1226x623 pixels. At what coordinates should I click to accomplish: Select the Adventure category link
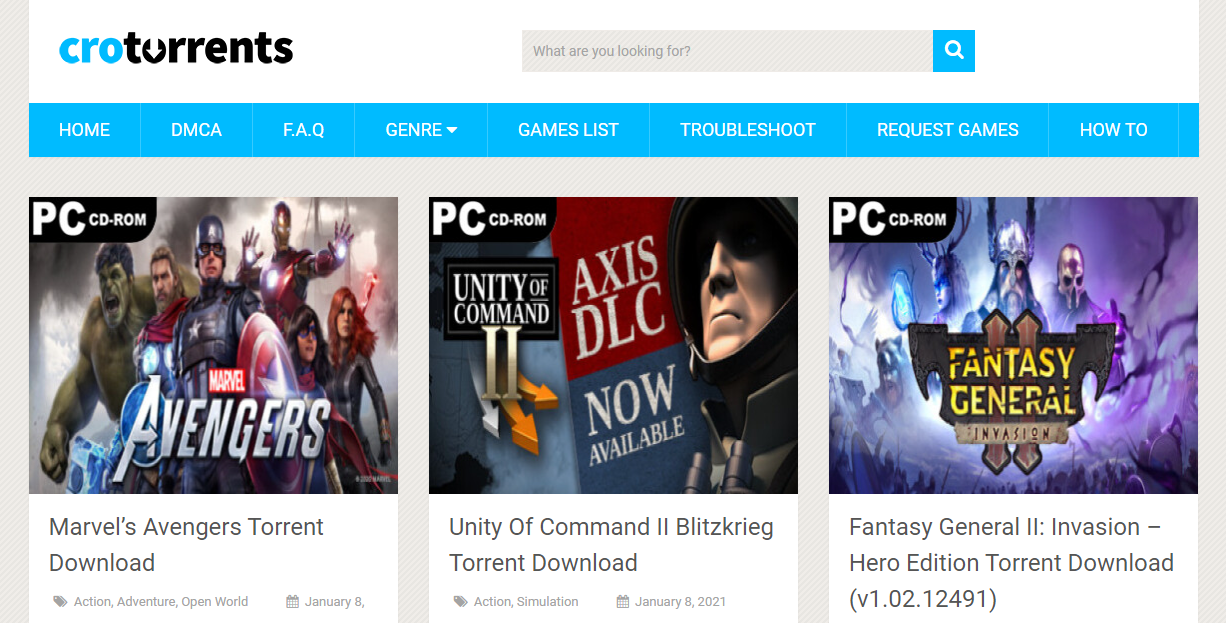[146, 602]
